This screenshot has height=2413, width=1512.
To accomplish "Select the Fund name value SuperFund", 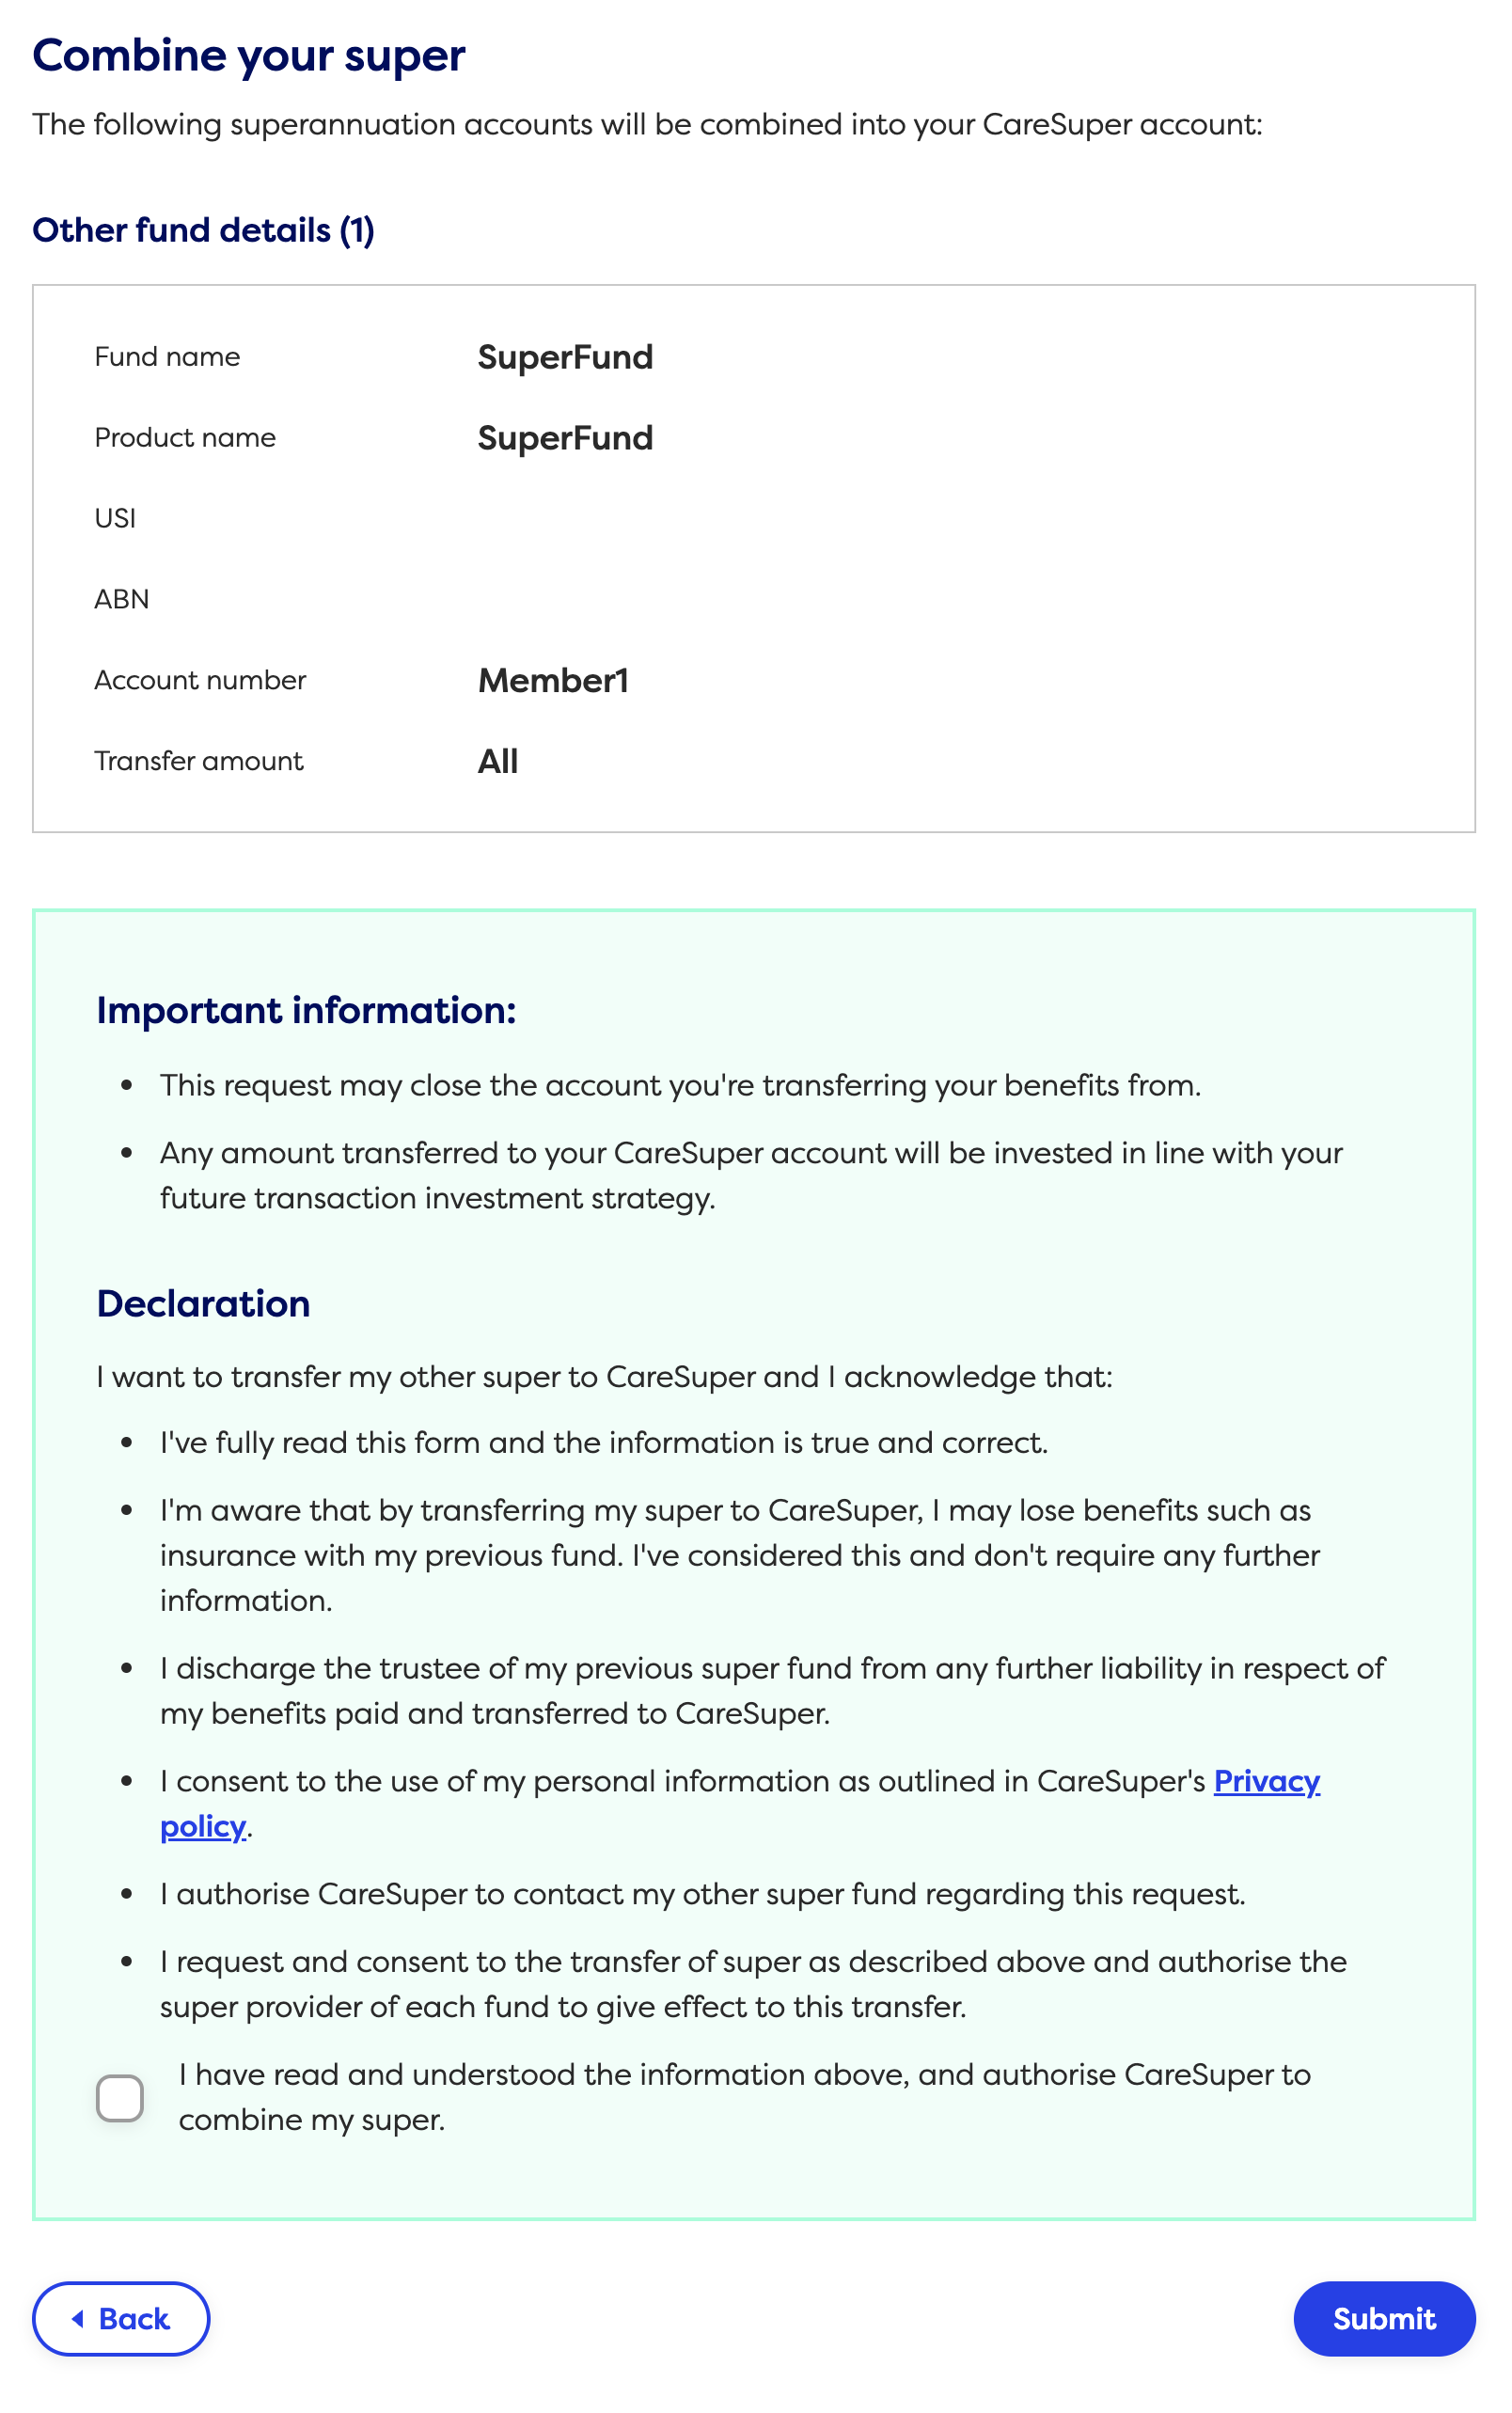I will point(565,357).
